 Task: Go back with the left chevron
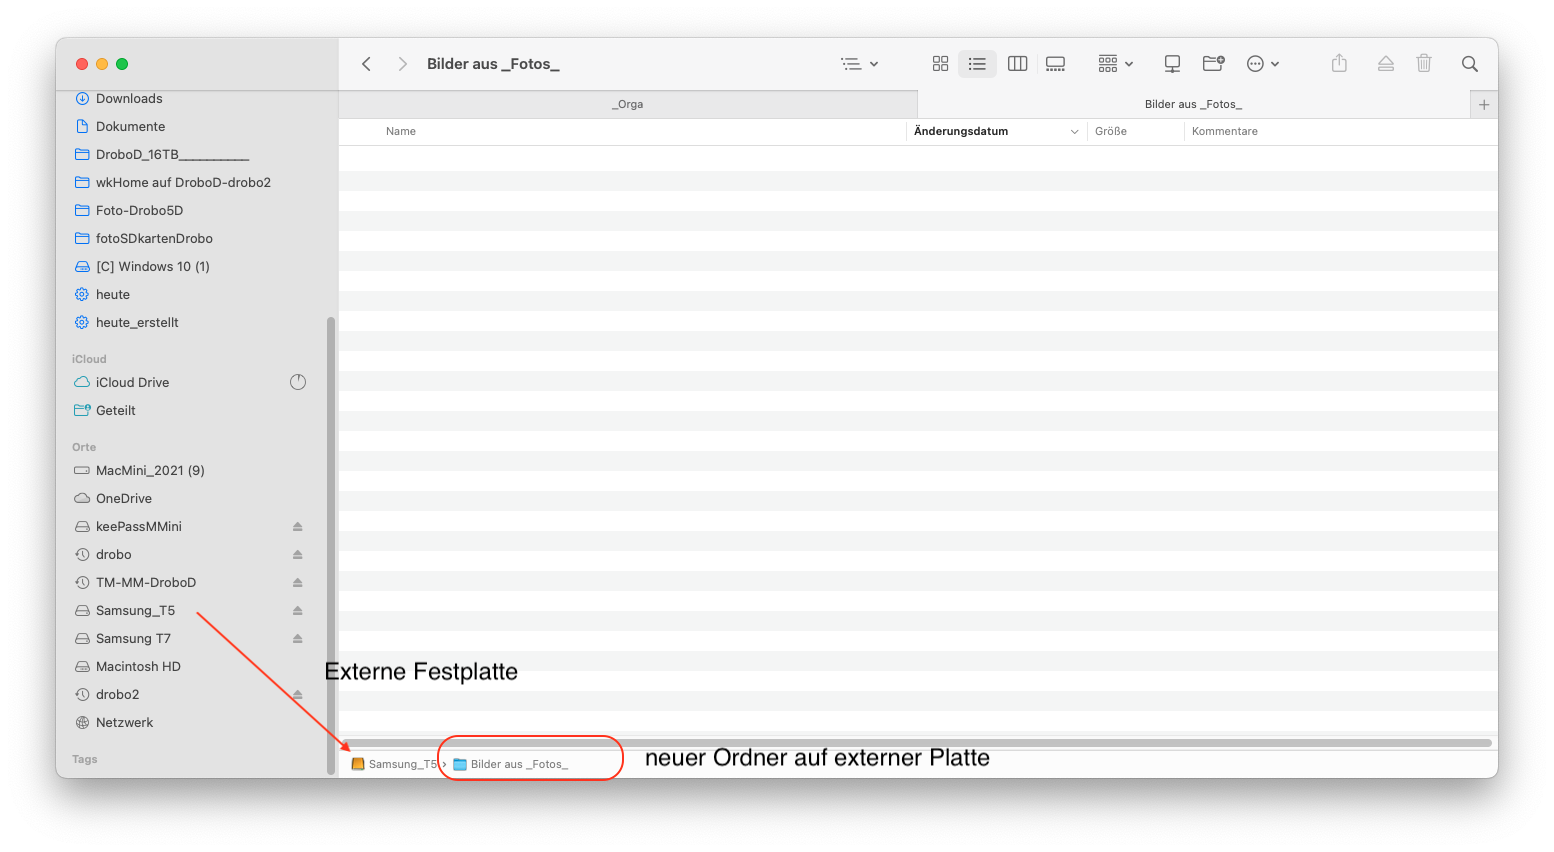click(x=367, y=64)
